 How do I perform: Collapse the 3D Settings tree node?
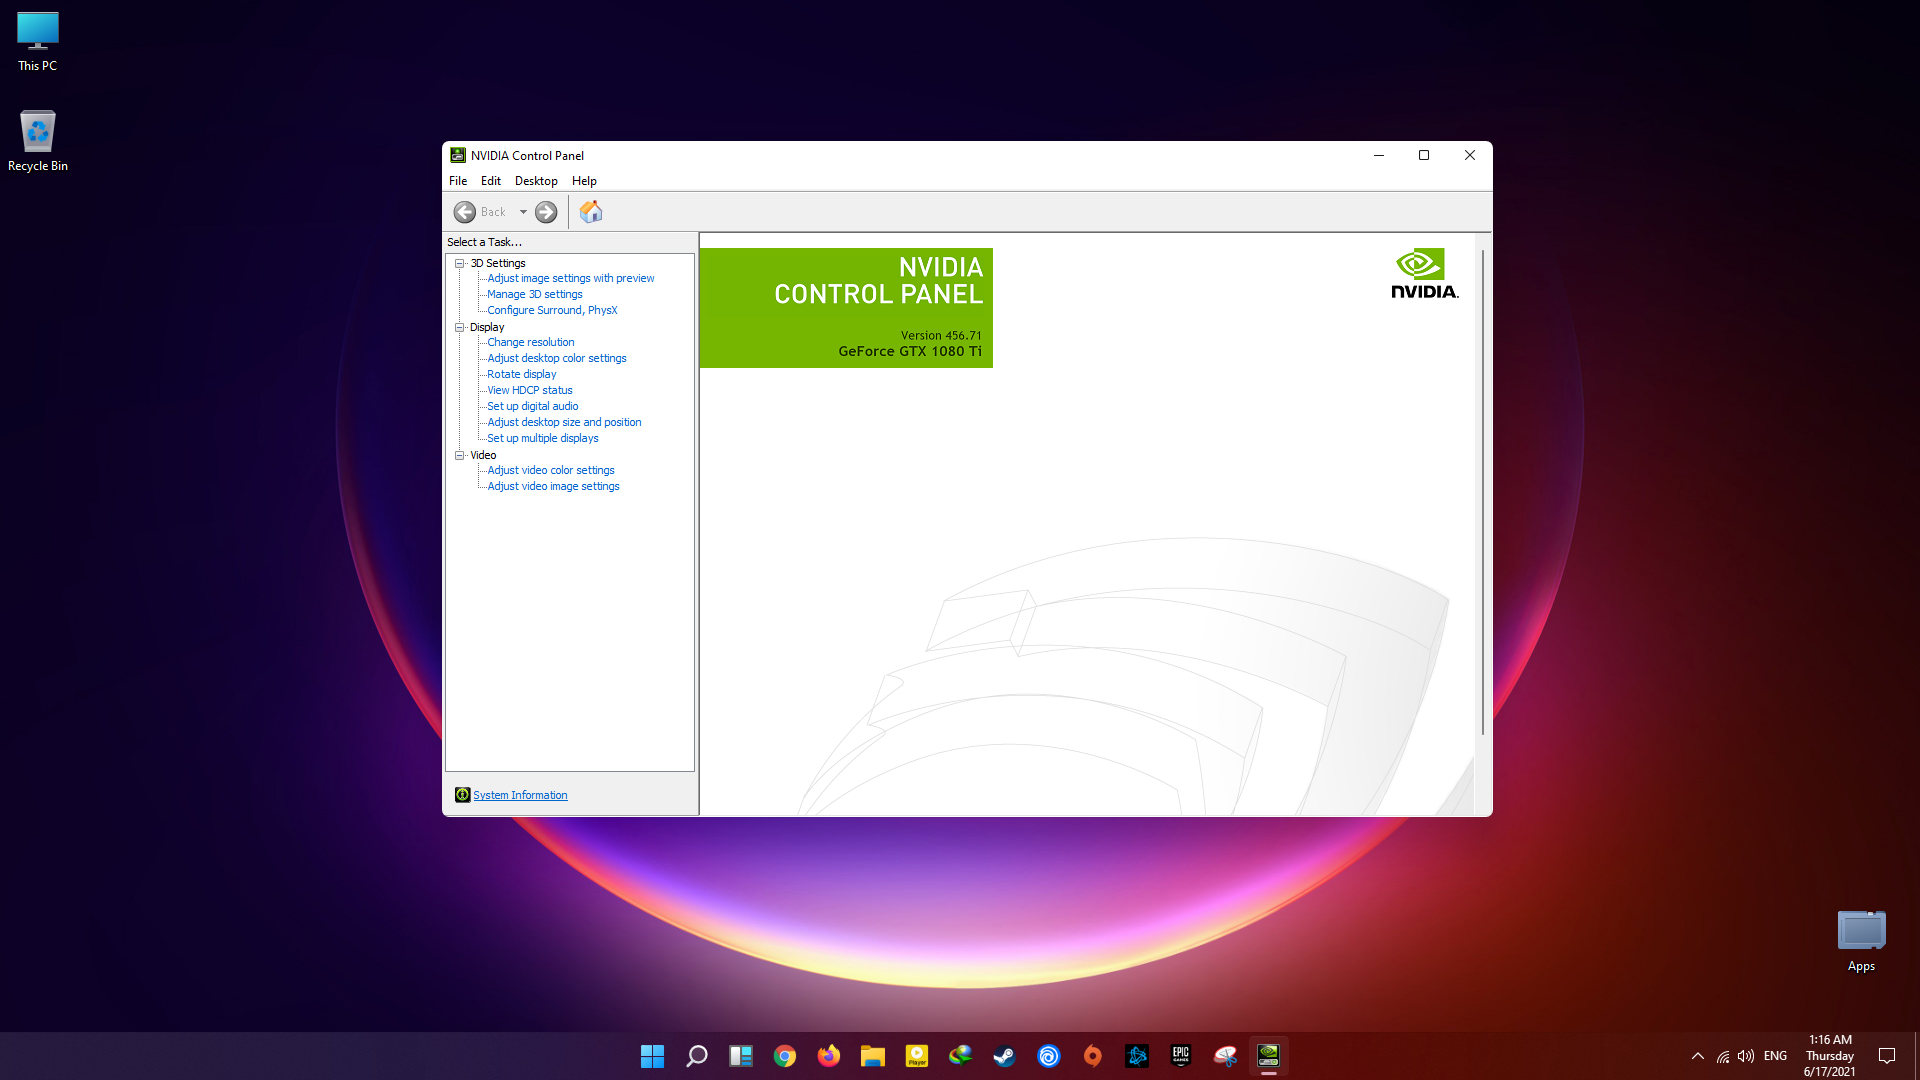460,263
